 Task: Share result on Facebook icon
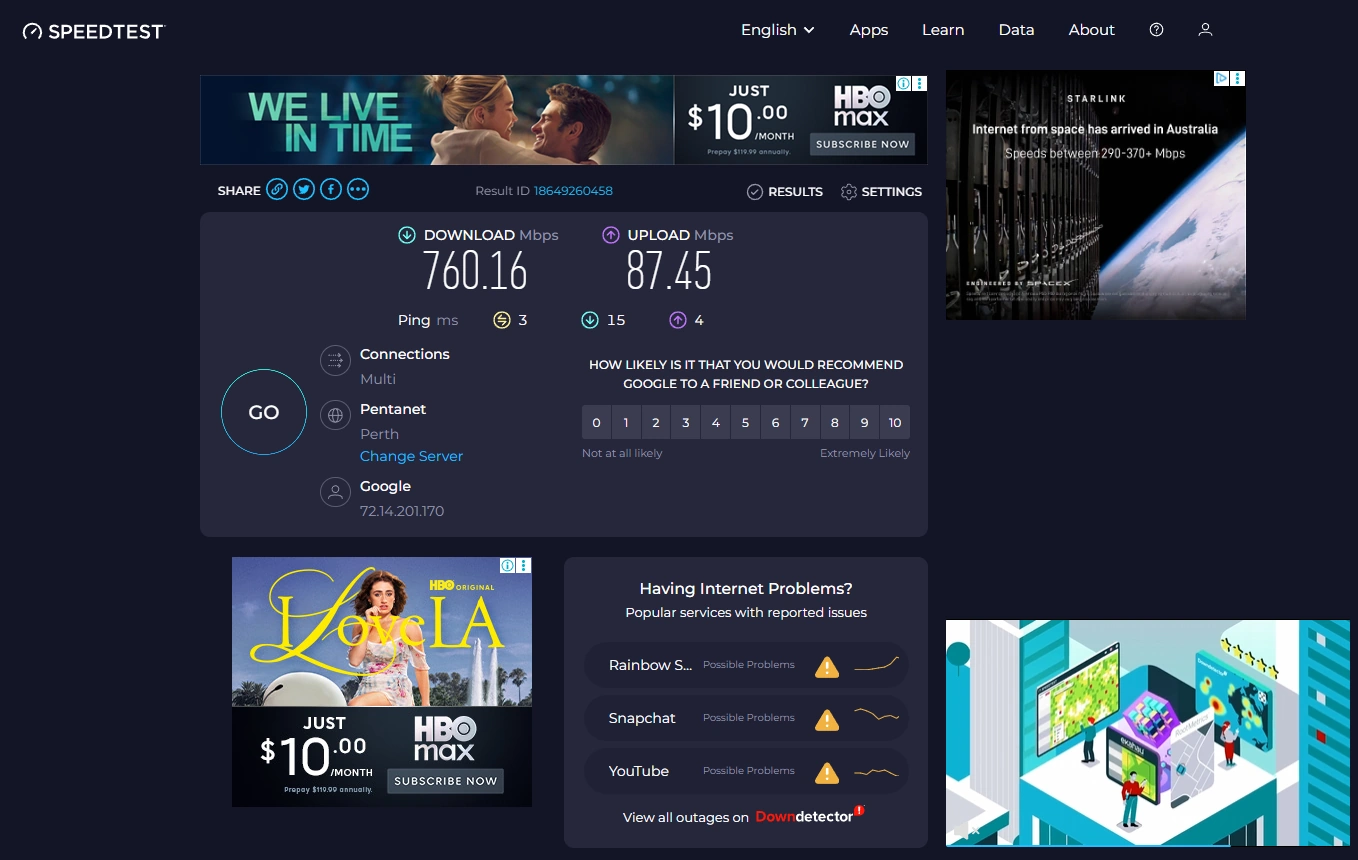click(x=331, y=190)
